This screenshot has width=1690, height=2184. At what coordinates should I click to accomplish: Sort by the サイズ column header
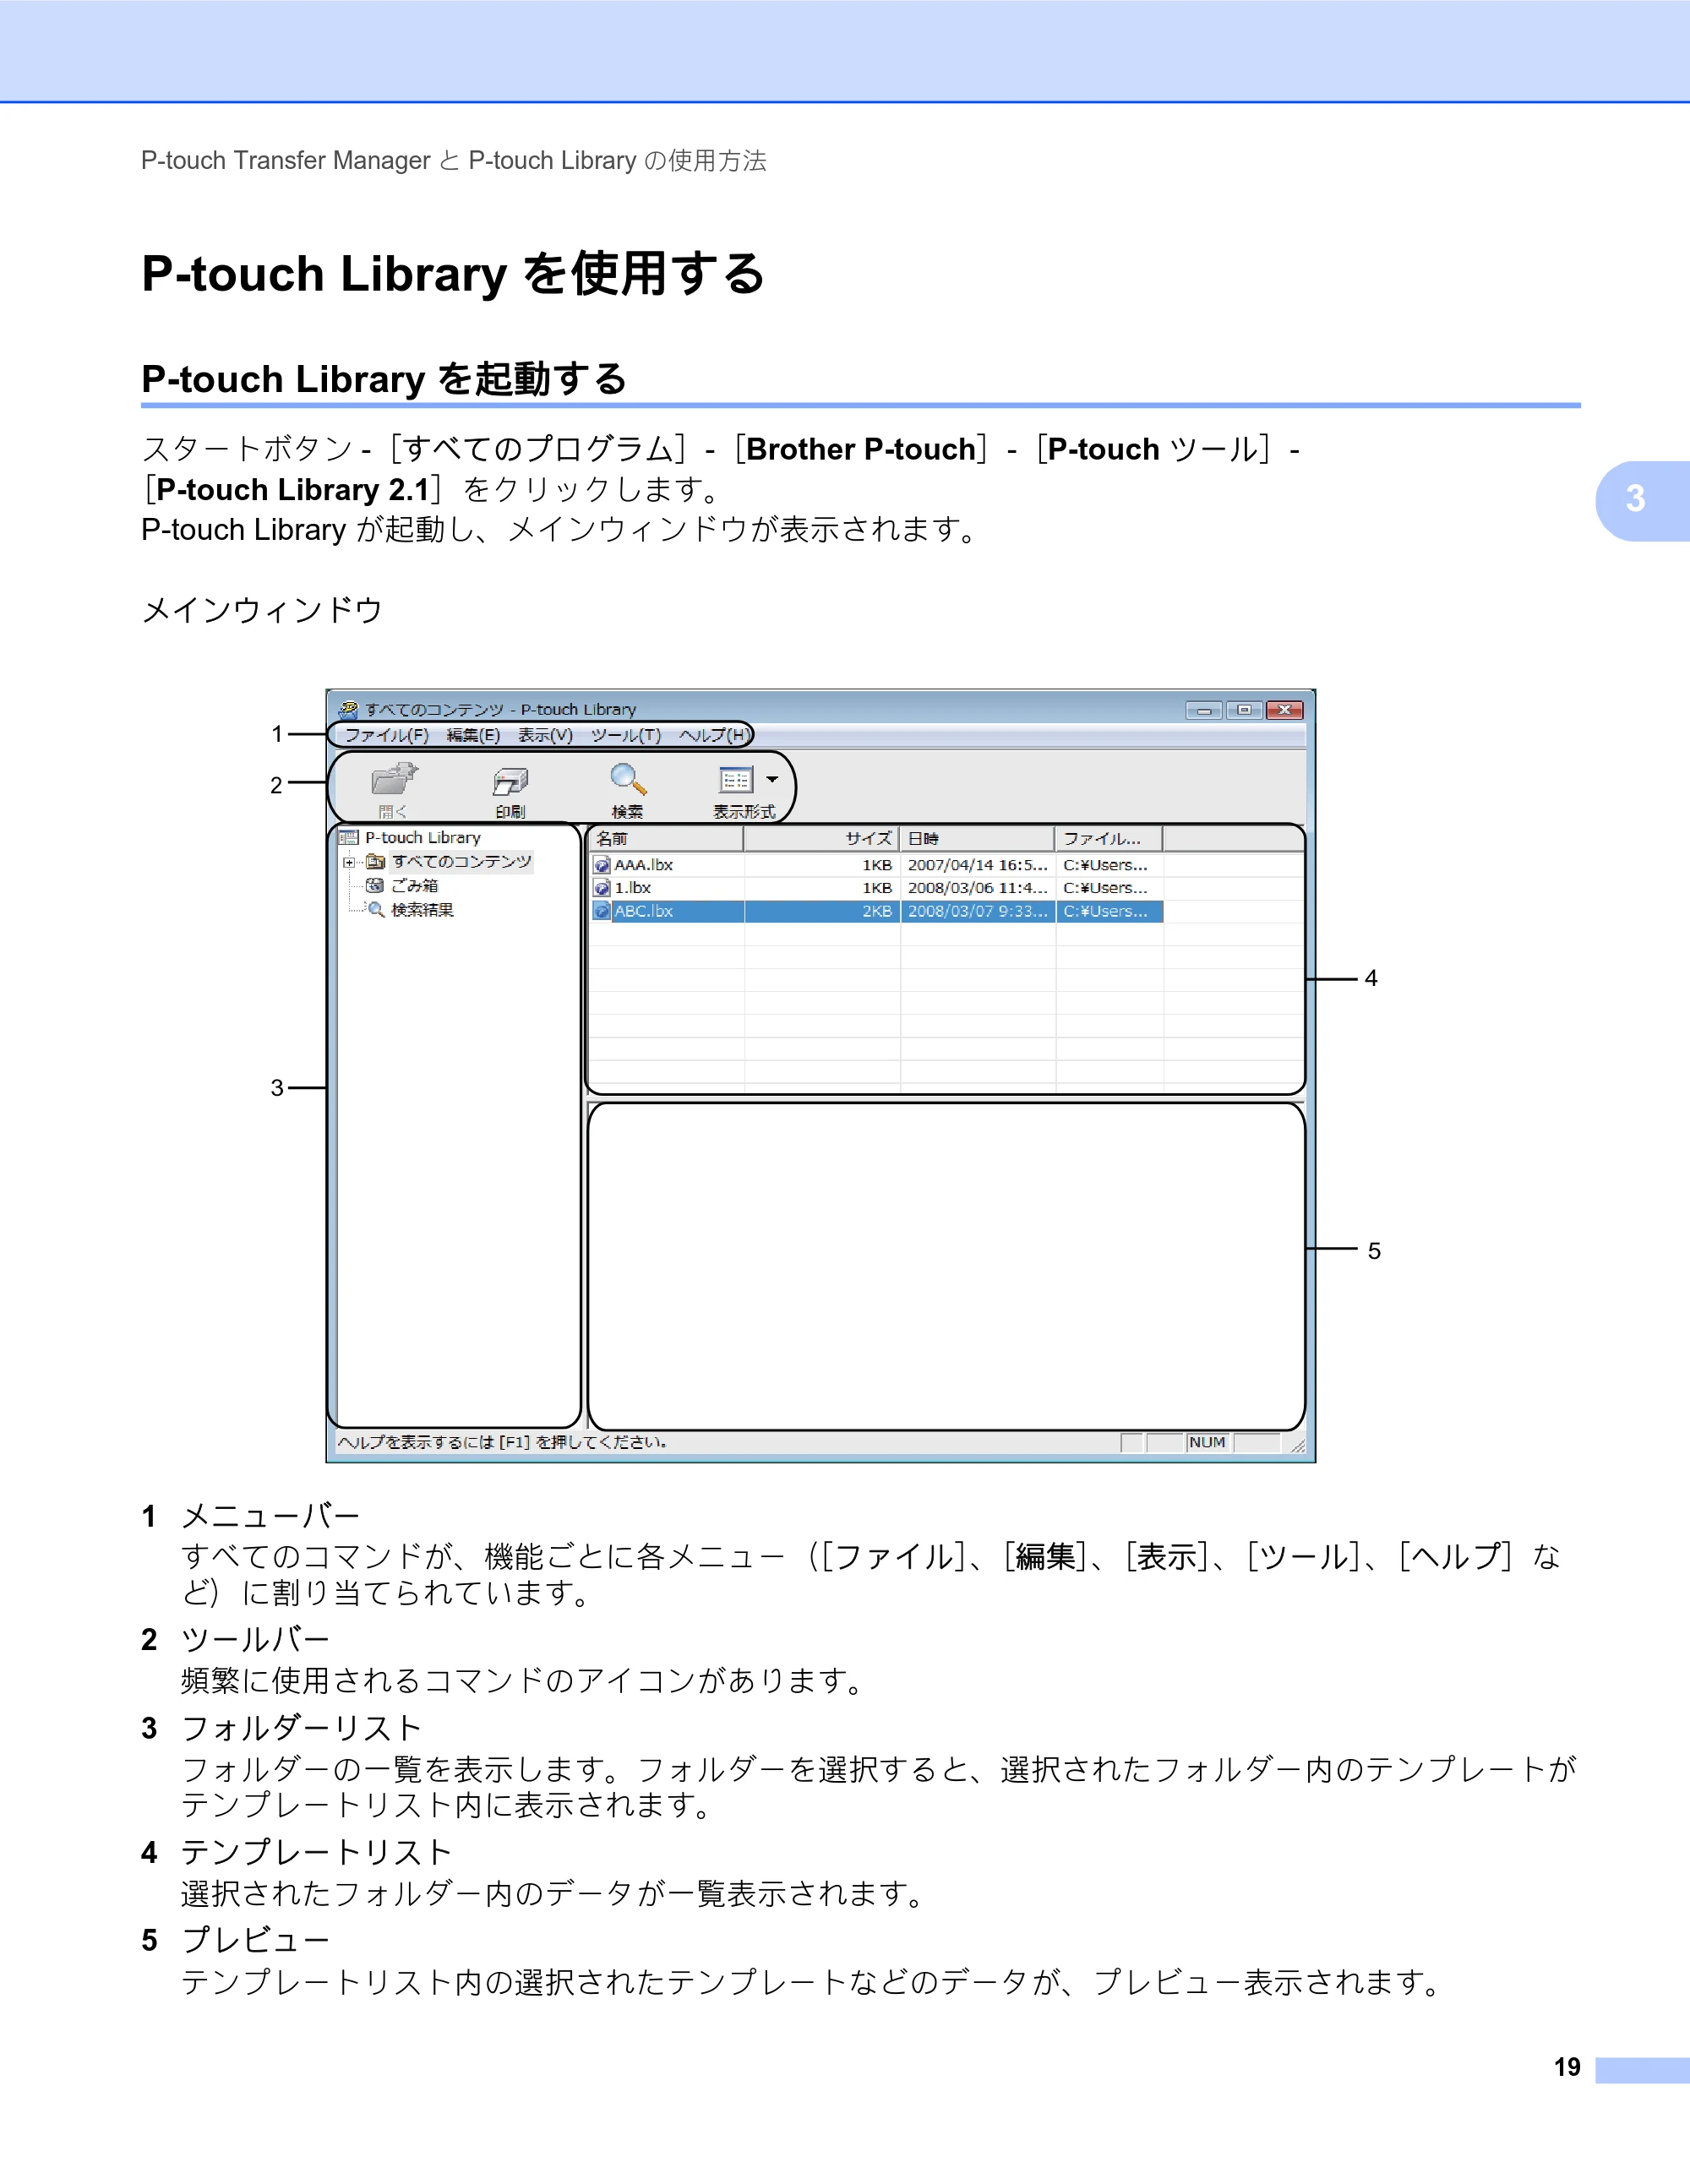[x=821, y=839]
